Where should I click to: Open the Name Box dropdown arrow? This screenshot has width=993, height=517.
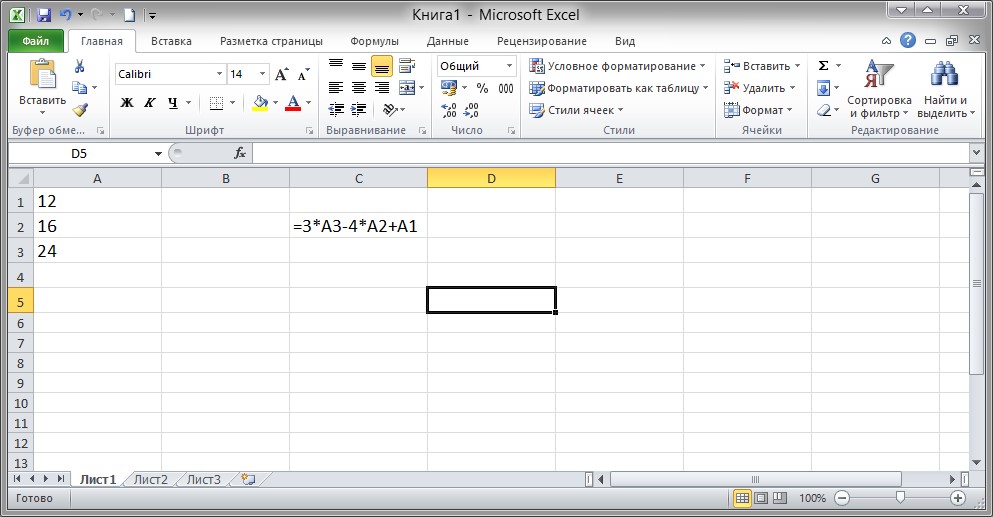158,154
